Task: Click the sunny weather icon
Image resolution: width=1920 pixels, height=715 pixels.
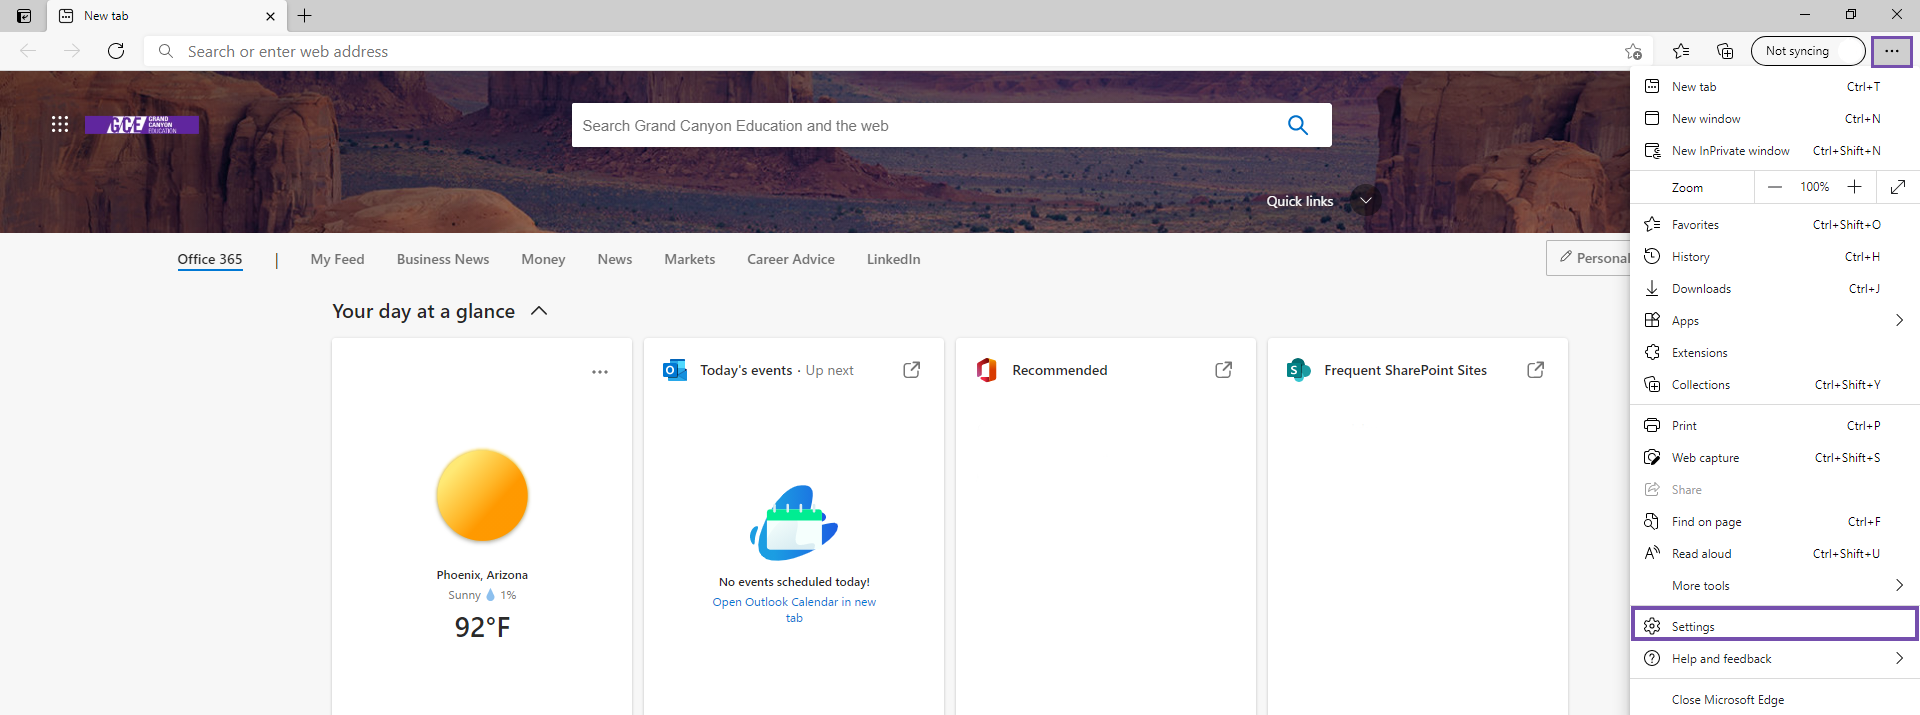Action: (x=482, y=495)
